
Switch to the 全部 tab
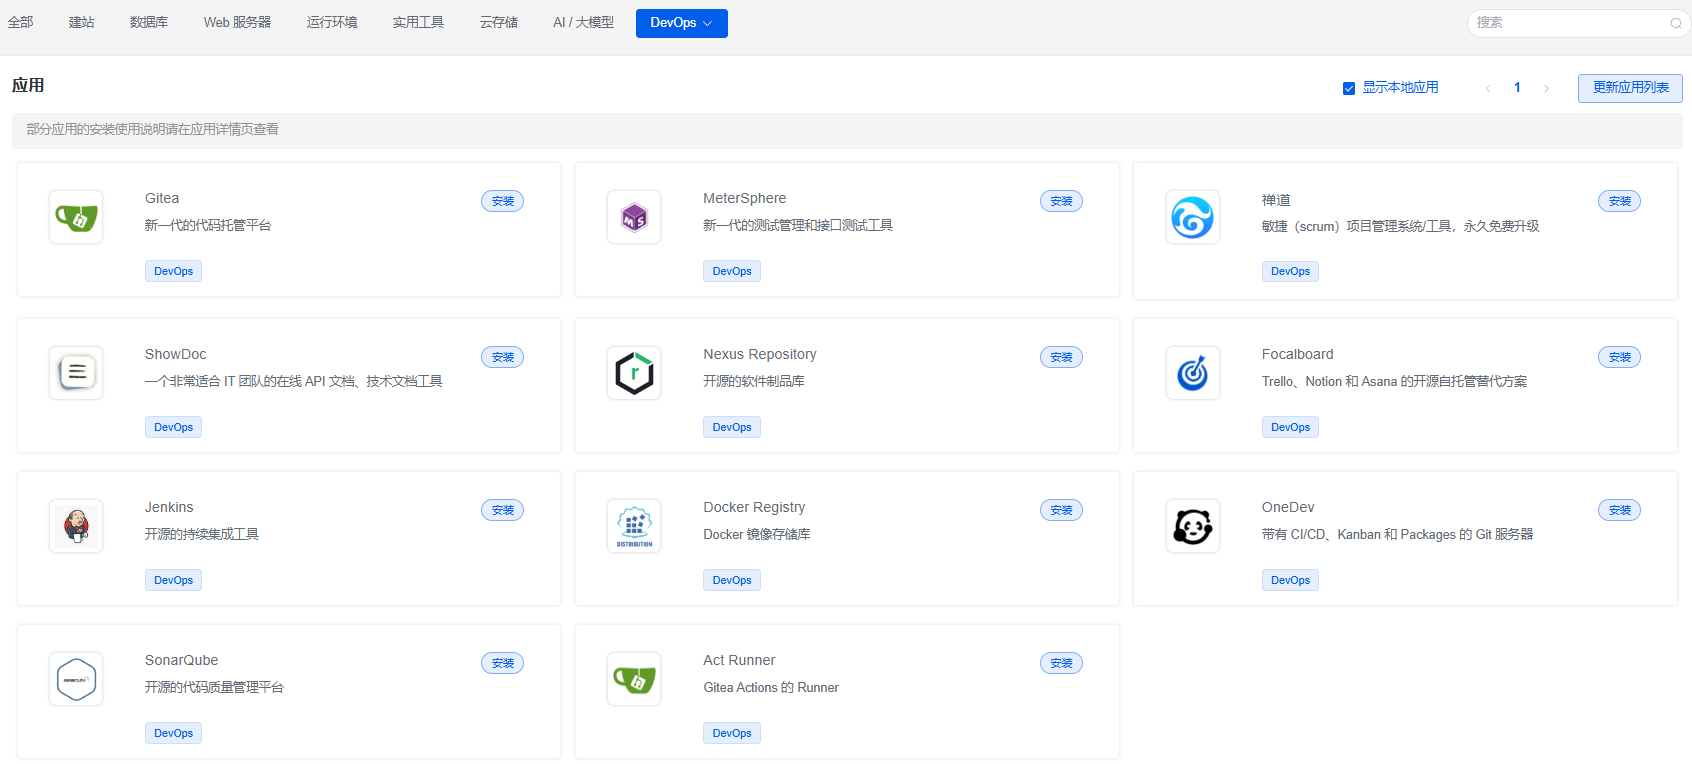(x=21, y=22)
